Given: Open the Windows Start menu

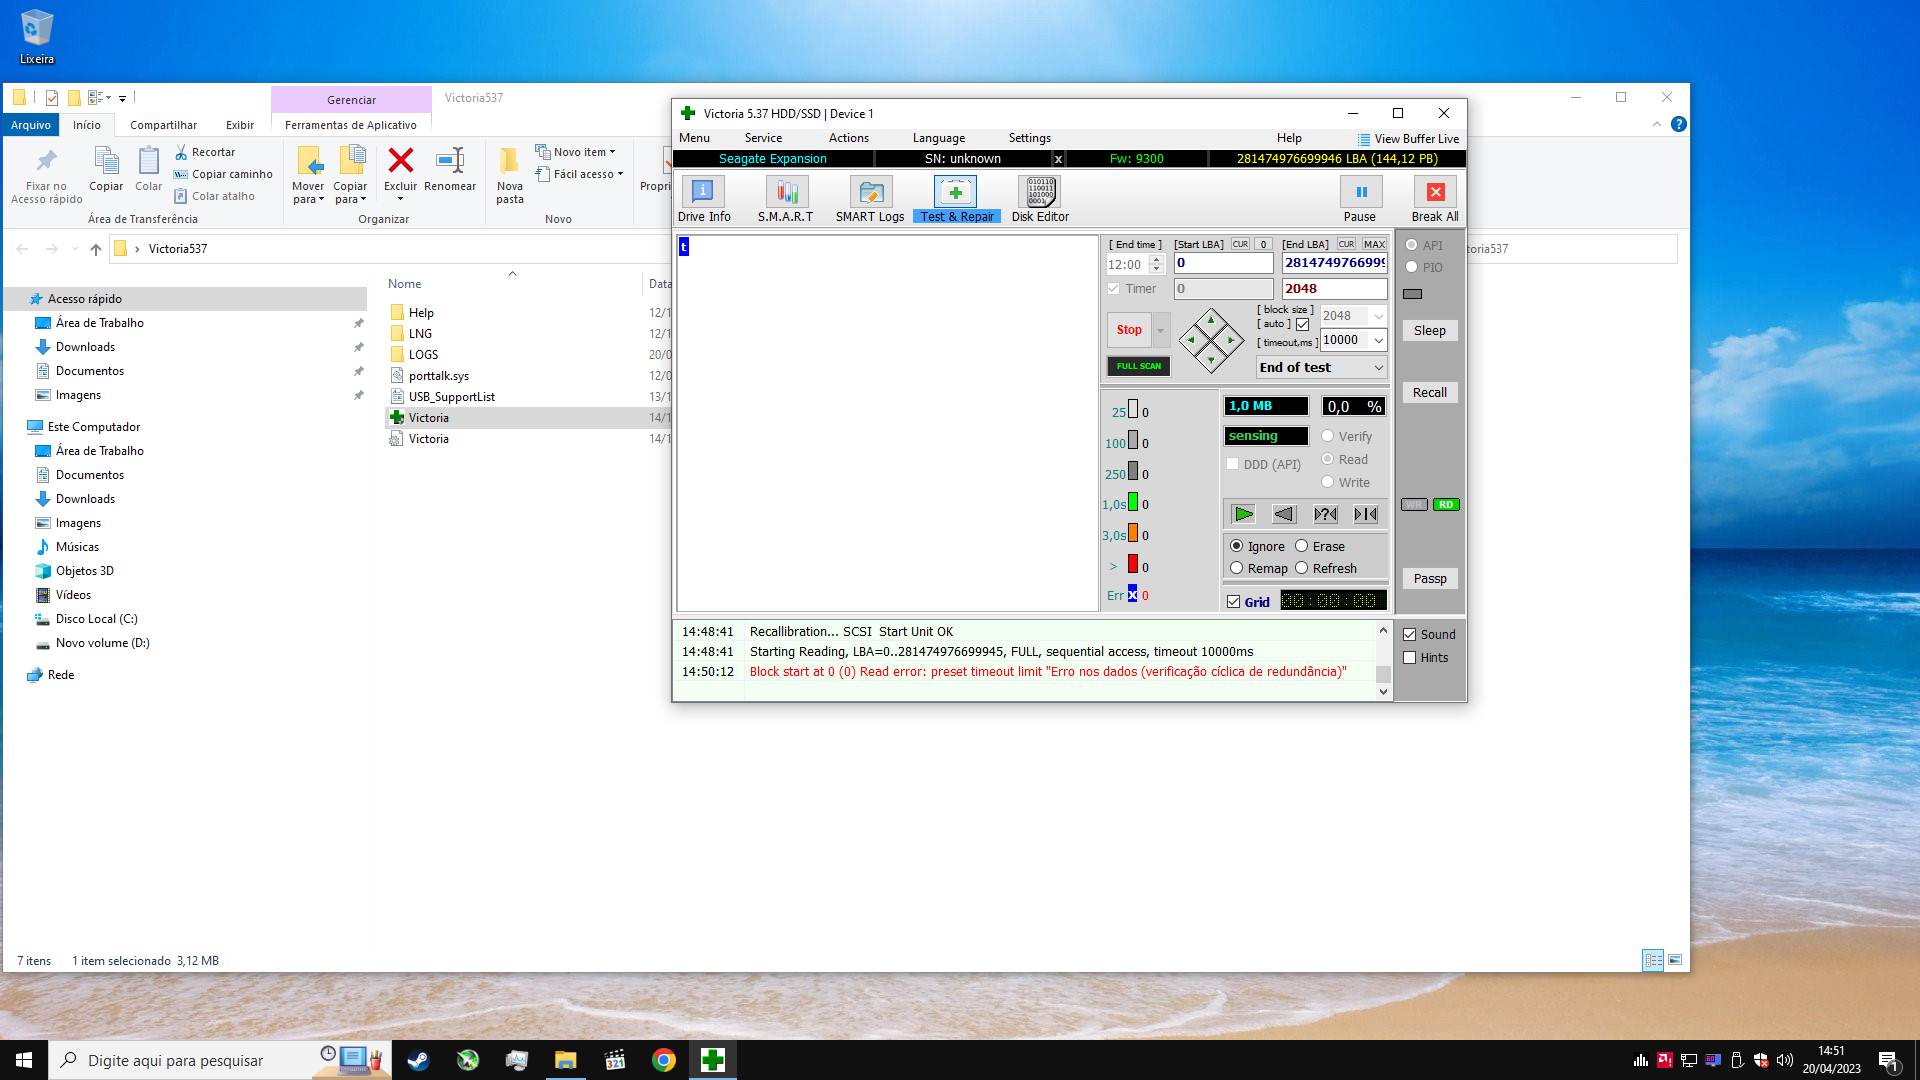Looking at the screenshot, I should (24, 1060).
